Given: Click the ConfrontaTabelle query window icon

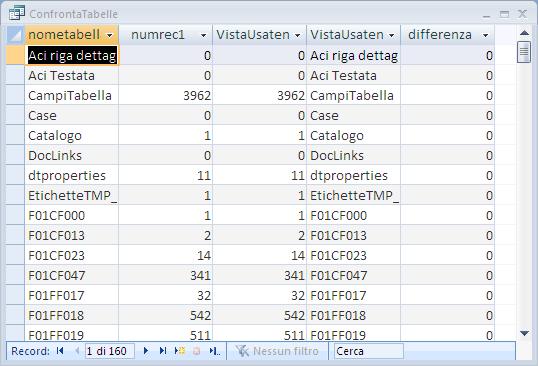Looking at the screenshot, I should coord(17,13).
